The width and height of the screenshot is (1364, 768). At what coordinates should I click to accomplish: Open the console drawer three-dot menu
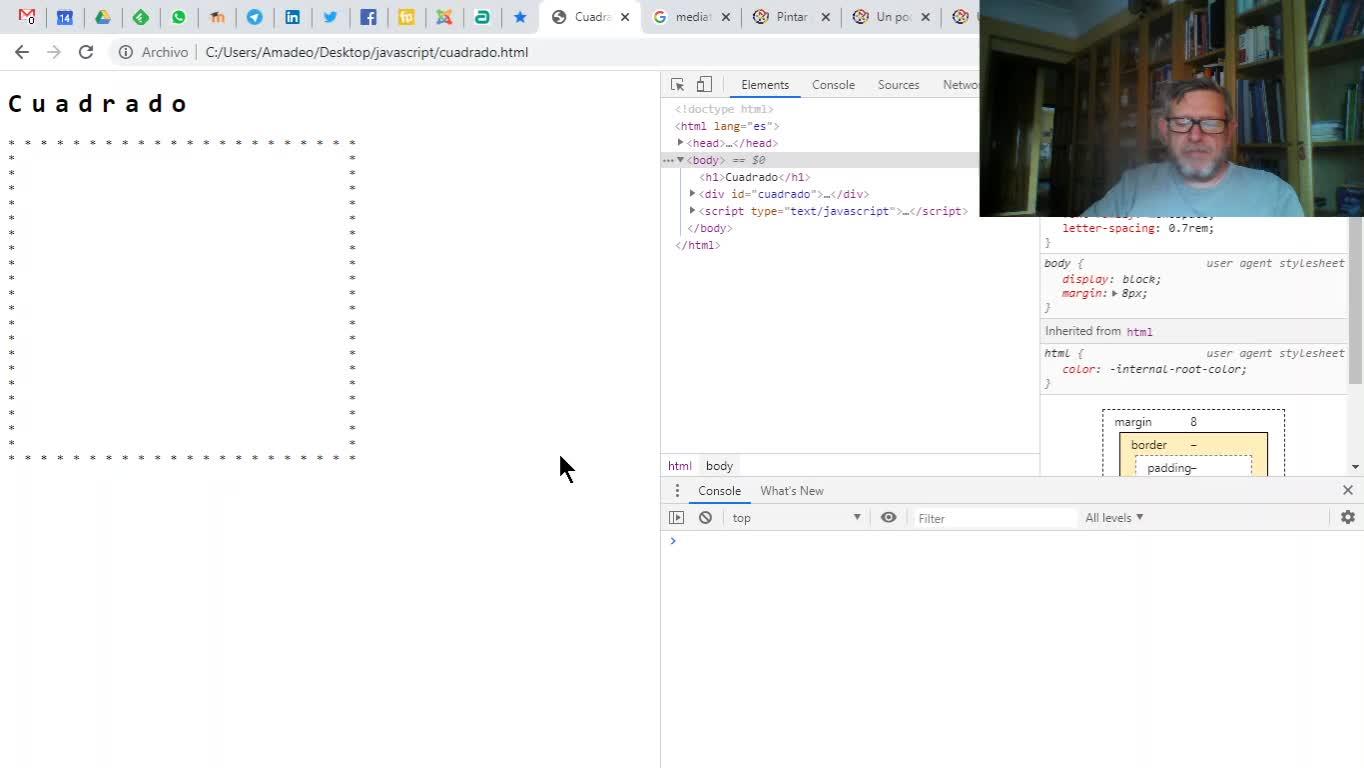click(677, 491)
